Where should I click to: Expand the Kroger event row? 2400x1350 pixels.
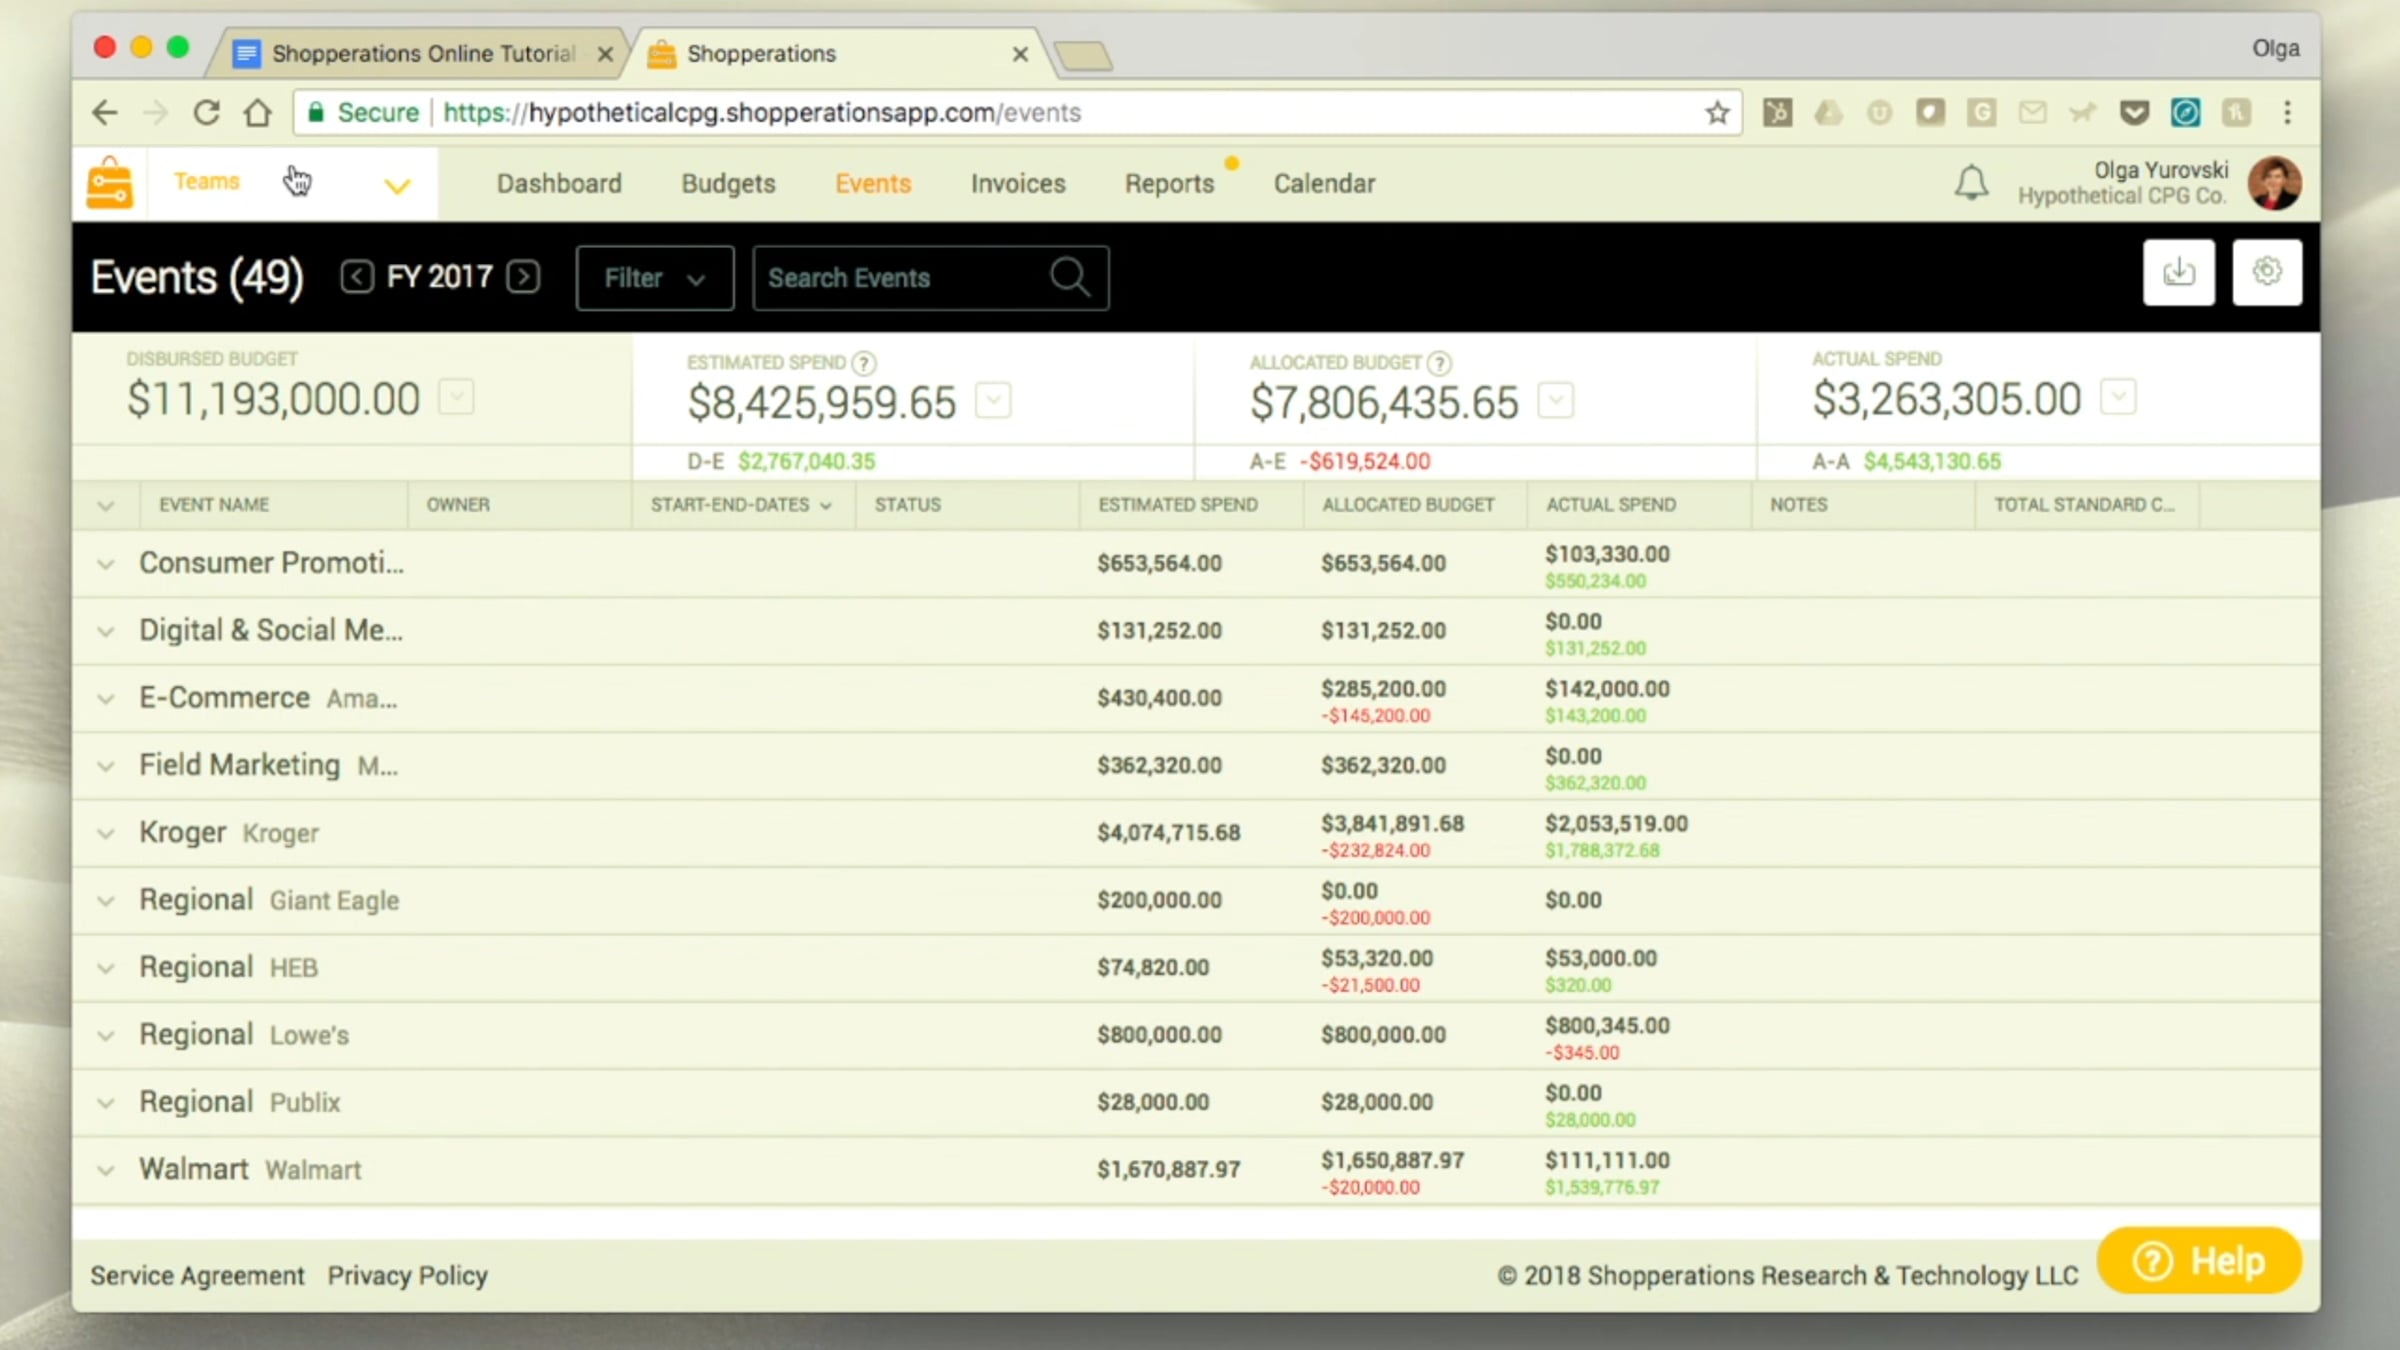(105, 833)
